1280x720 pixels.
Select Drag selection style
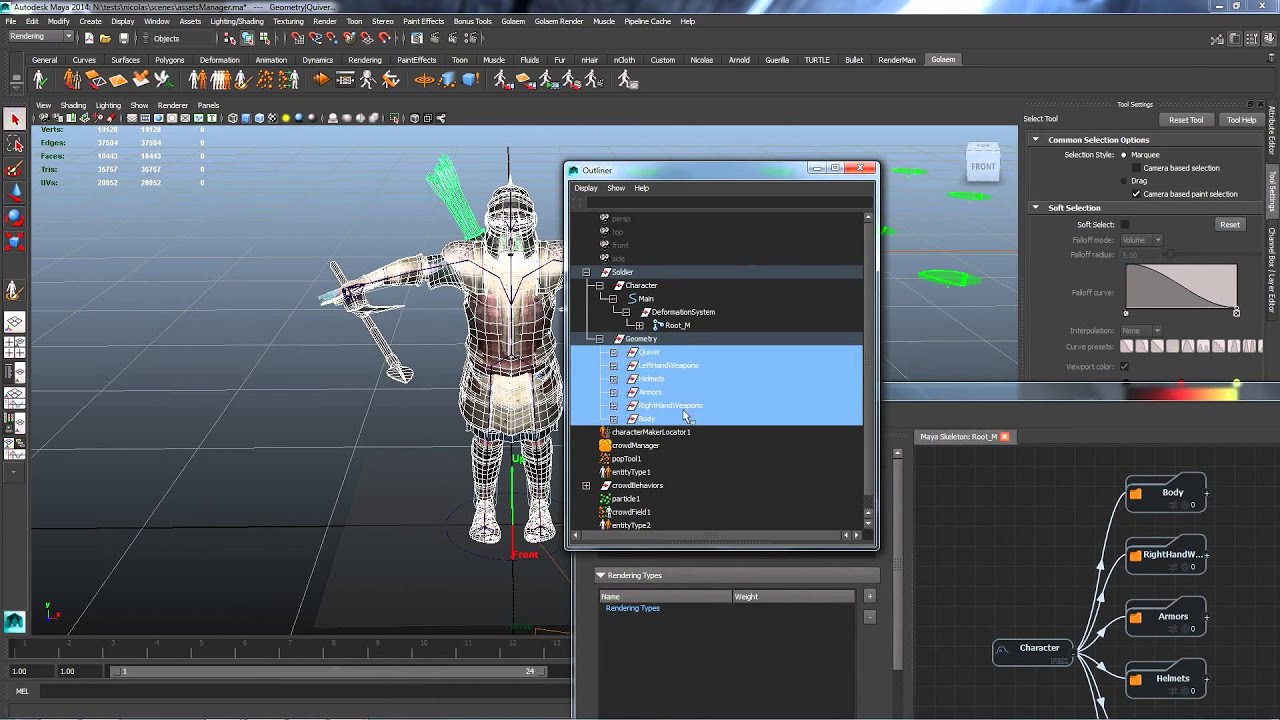tap(1124, 181)
